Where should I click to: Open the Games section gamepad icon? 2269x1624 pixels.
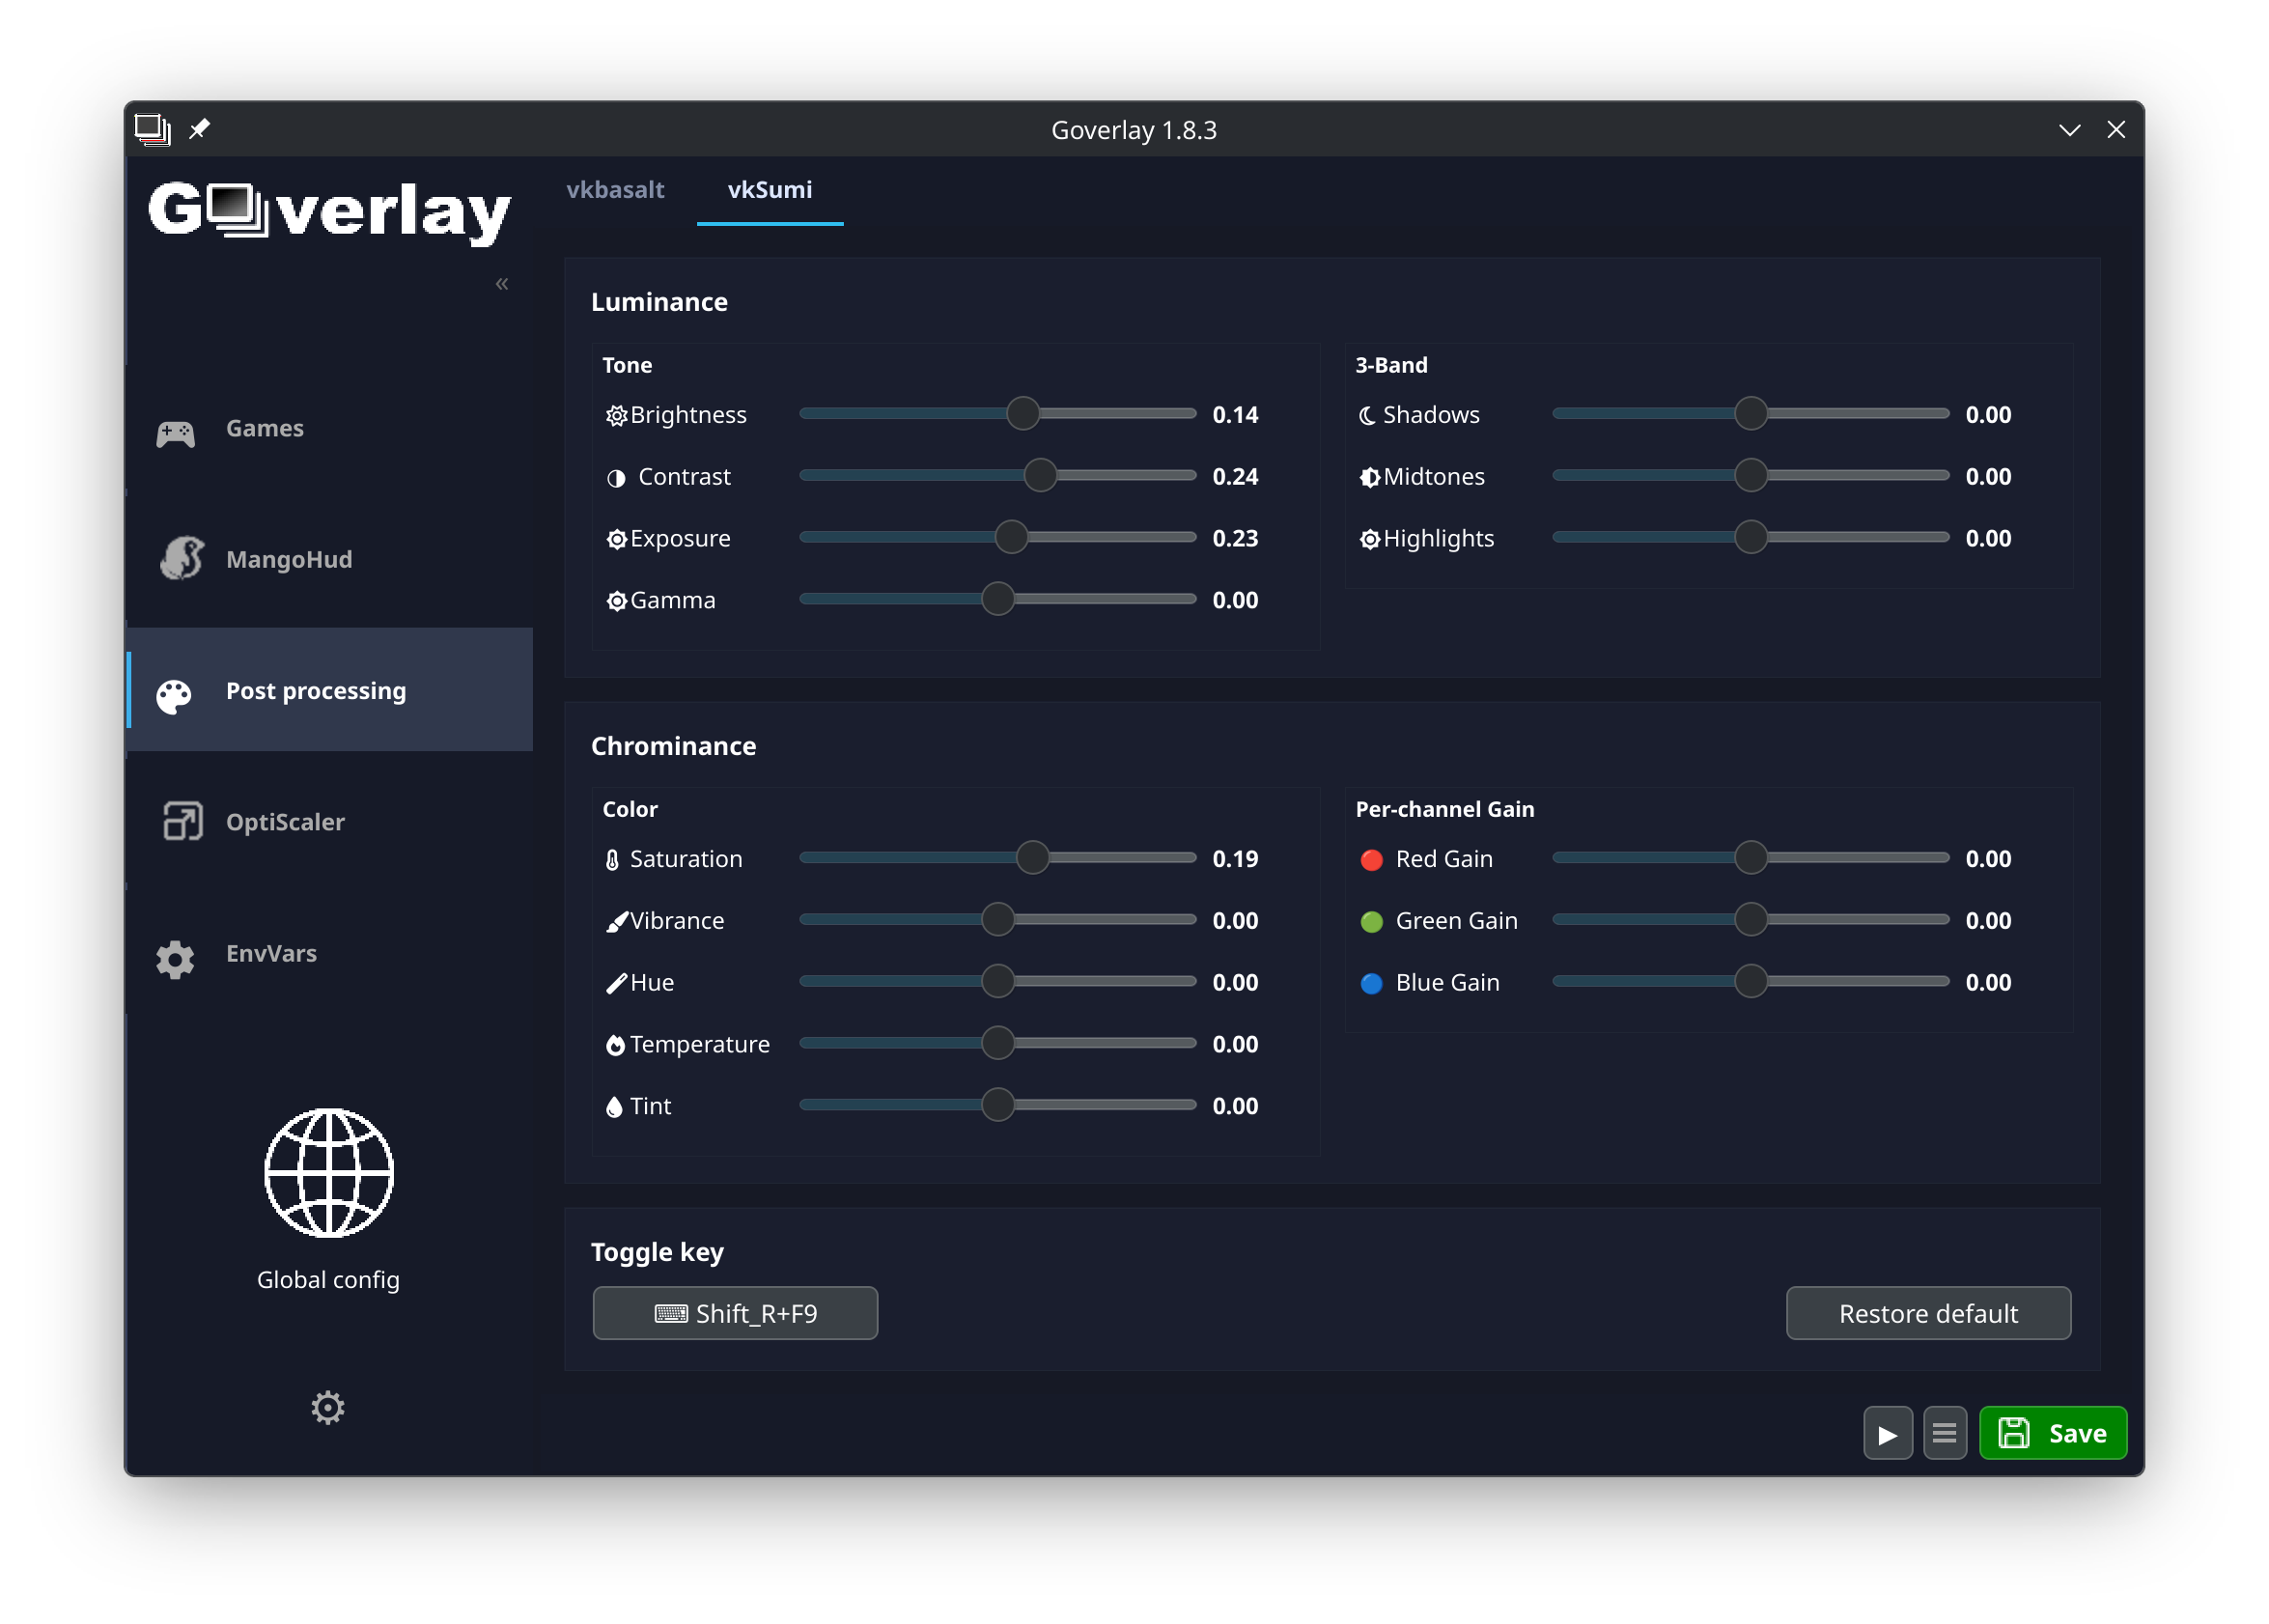pyautogui.click(x=176, y=433)
